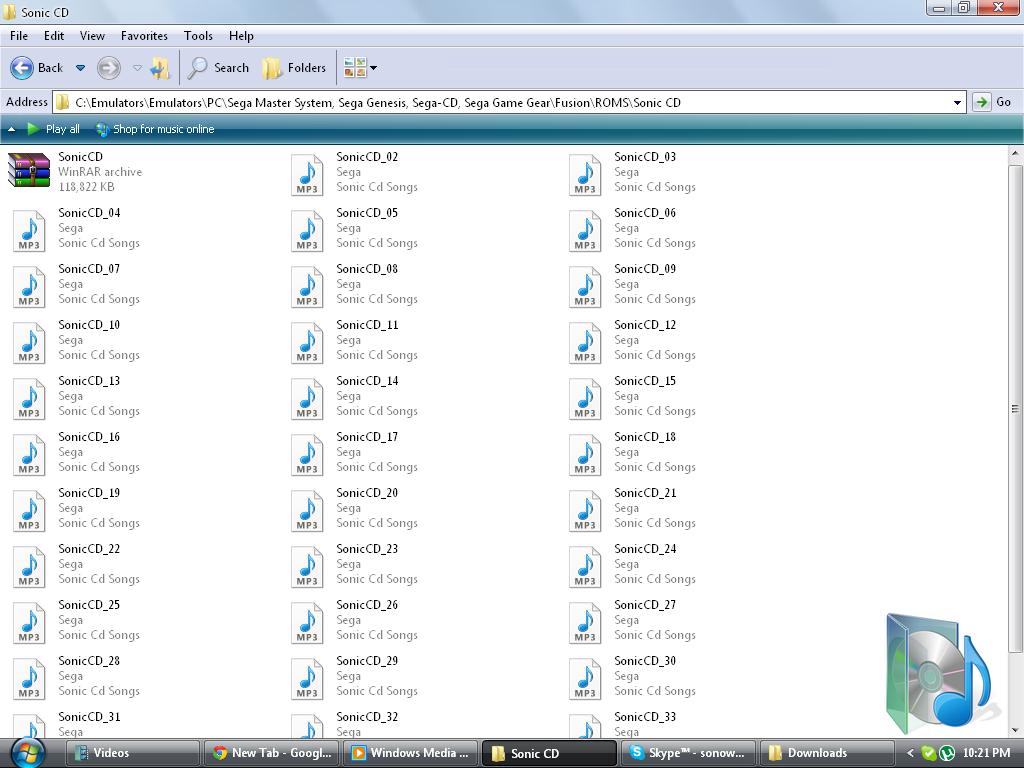
Task: Select the SonicCD_02 MP3 file icon
Action: 307,174
